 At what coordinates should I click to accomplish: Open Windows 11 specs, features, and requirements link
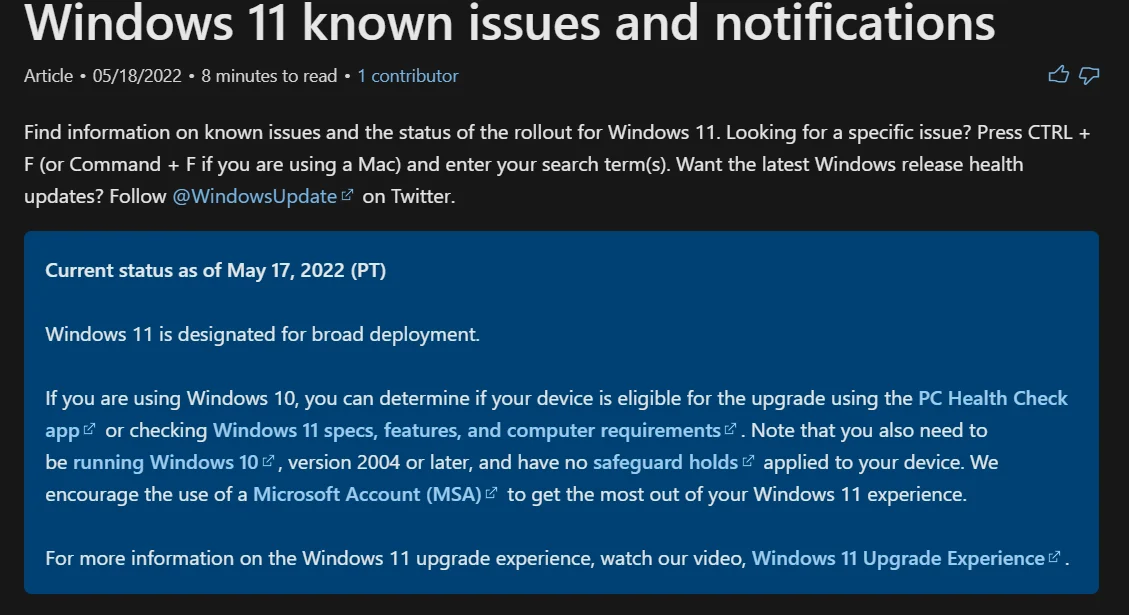466,430
